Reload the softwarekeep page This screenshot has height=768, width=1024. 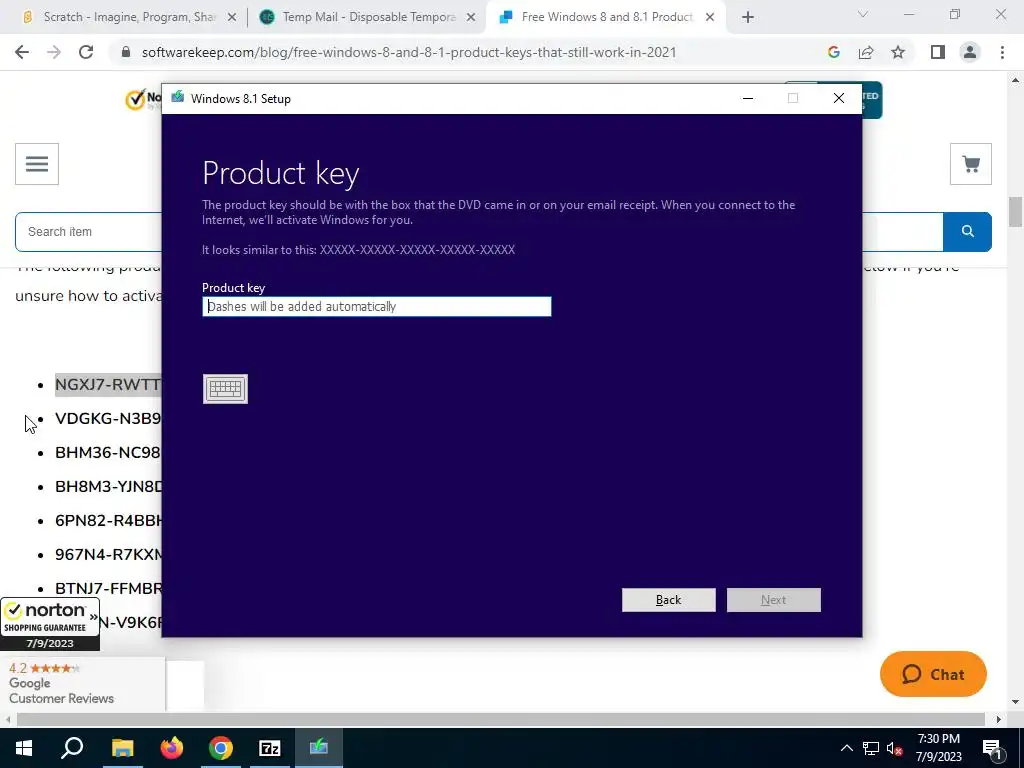pos(86,52)
